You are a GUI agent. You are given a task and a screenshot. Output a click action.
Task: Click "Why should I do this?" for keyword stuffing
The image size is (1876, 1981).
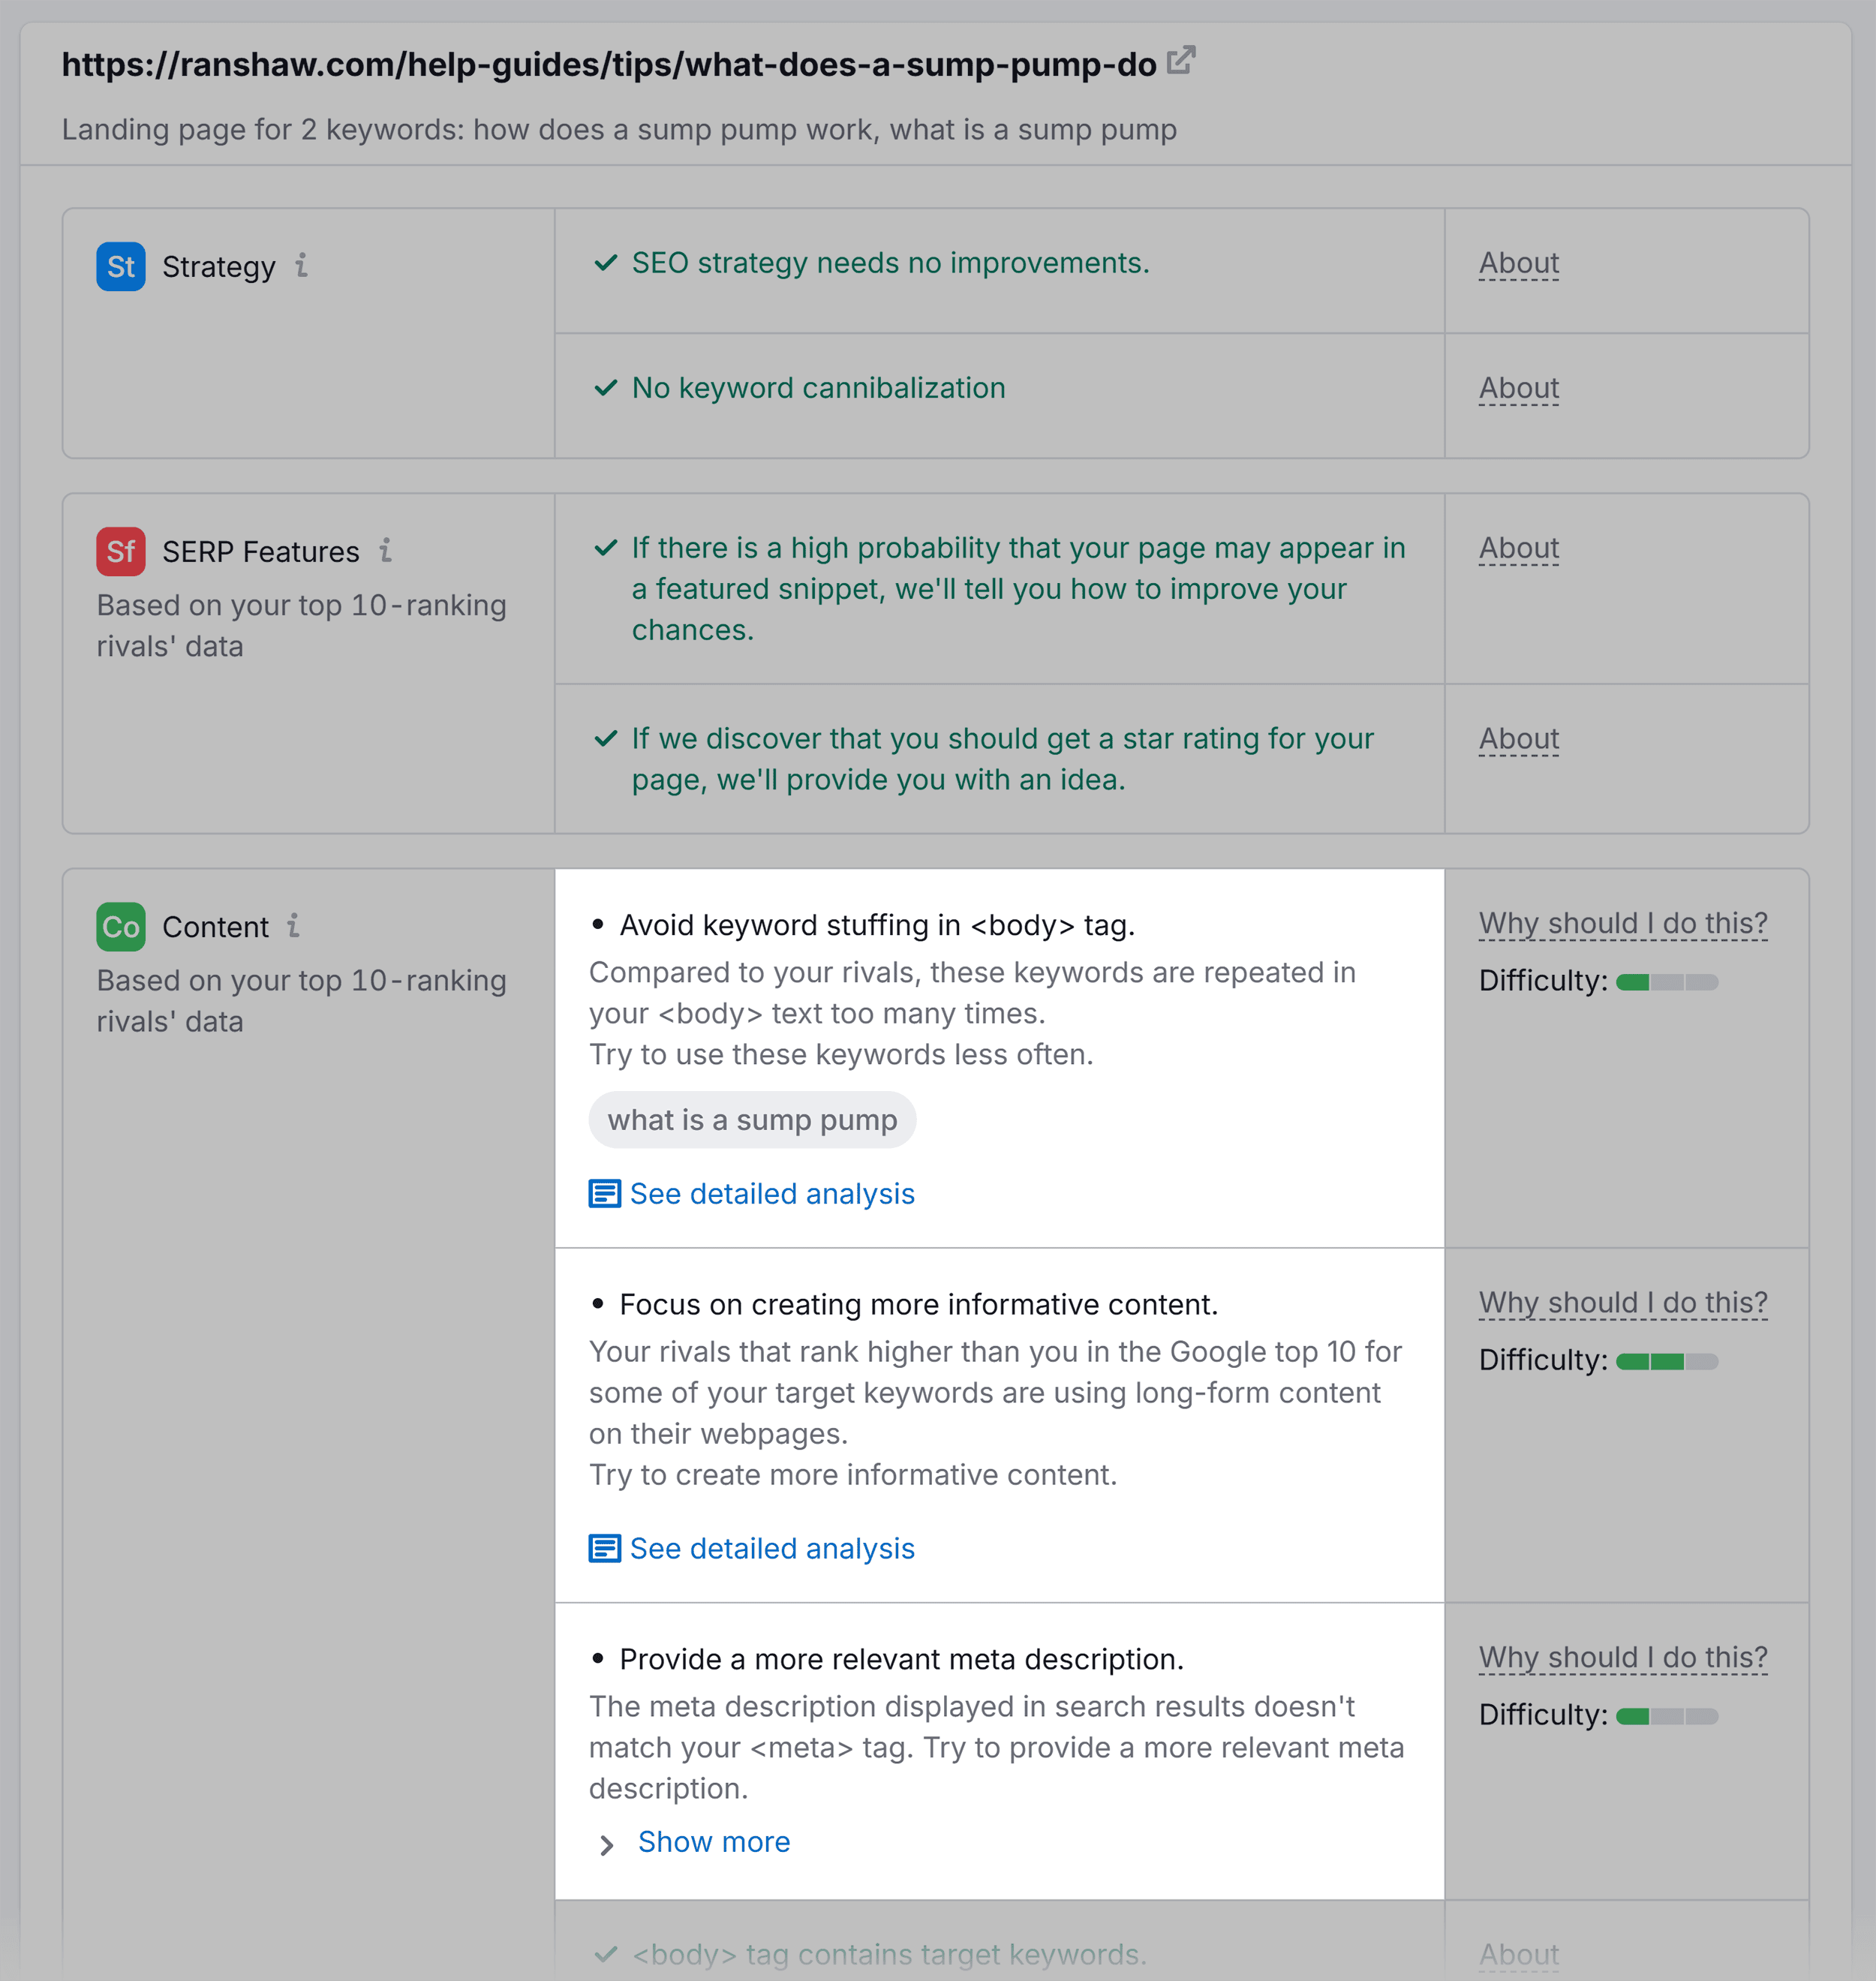1623,923
